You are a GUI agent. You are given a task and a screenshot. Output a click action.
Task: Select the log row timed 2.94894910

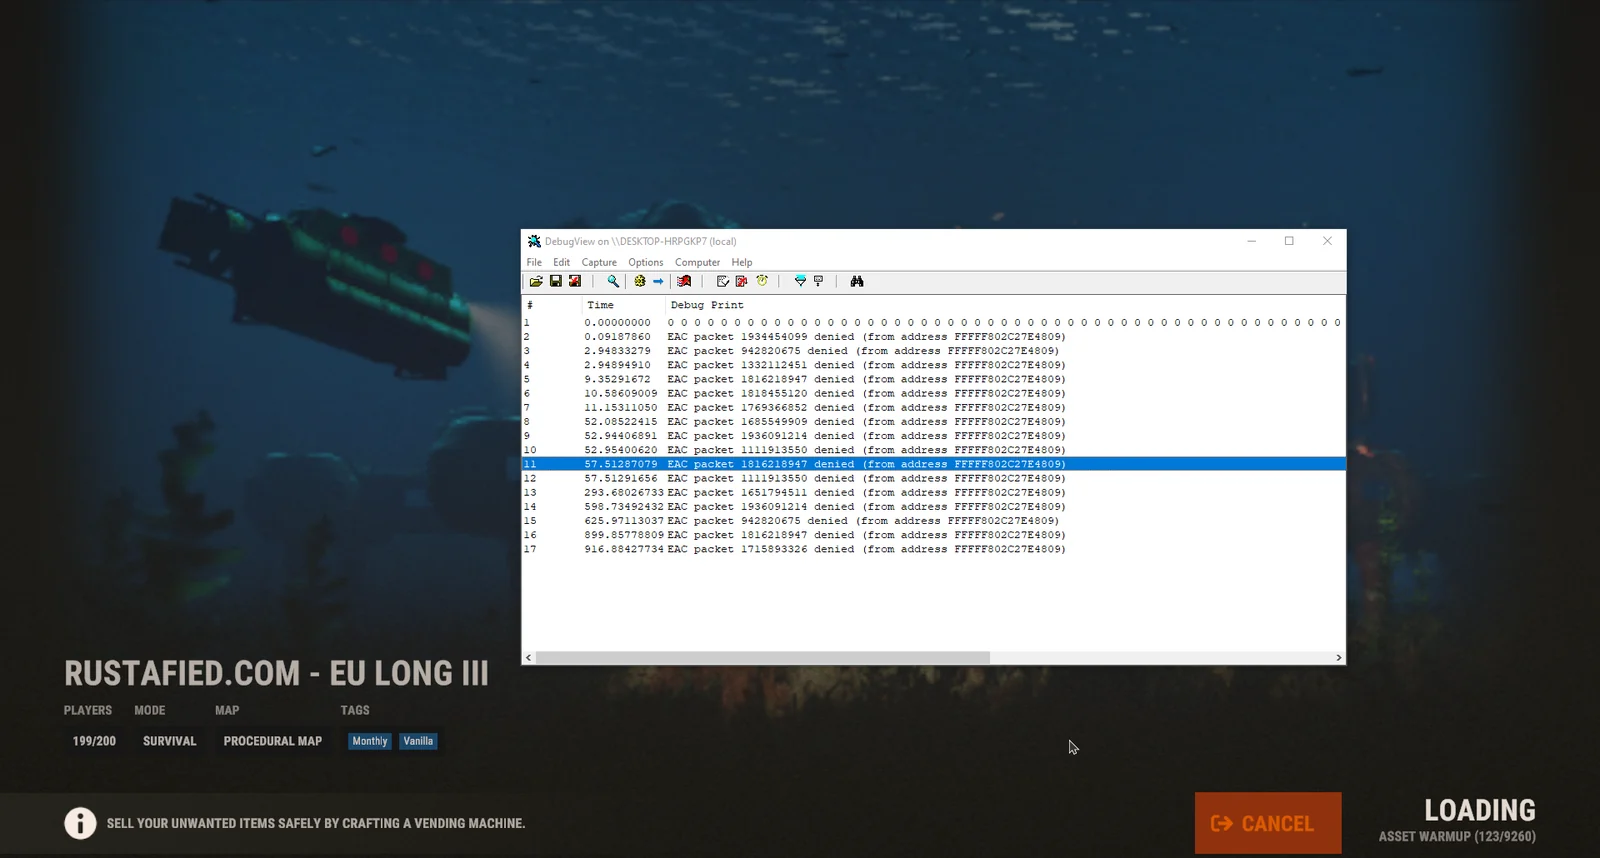click(934, 365)
